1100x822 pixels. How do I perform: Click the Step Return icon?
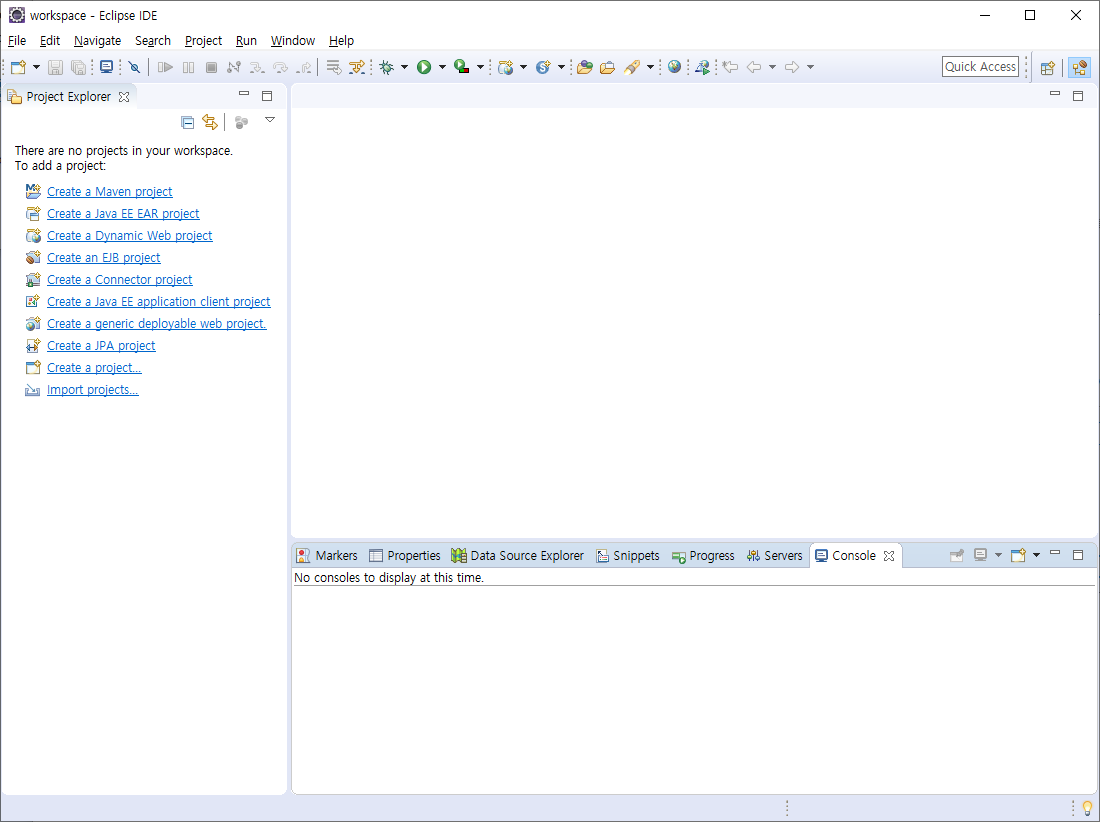click(304, 67)
